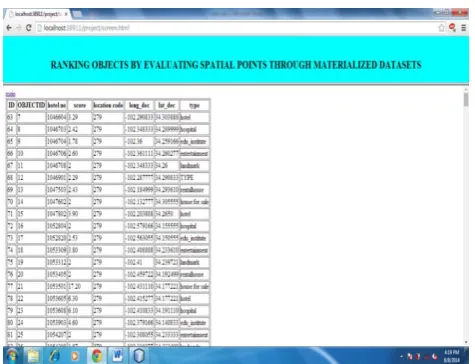The height and width of the screenshot is (364, 475).
Task: Click the score cell '6.10'
Action: [80, 311]
